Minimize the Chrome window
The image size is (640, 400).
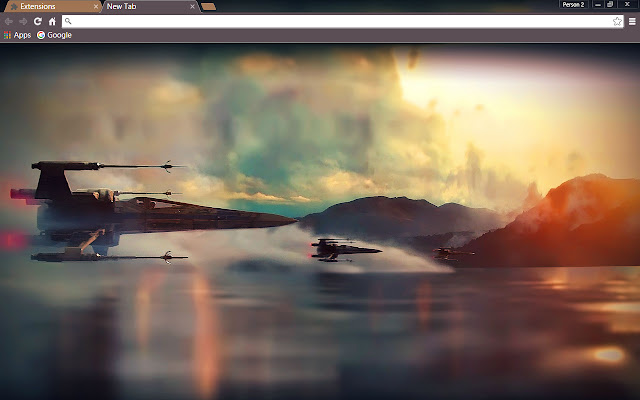598,4
